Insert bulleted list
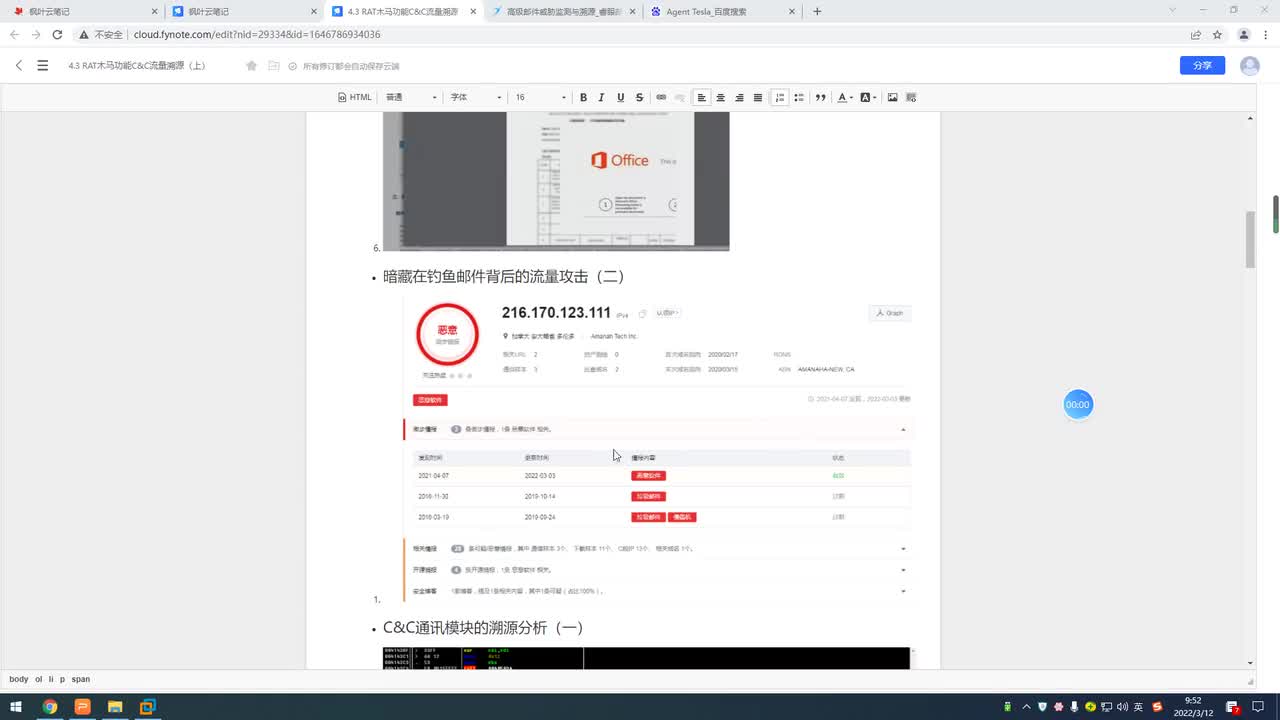 click(799, 97)
